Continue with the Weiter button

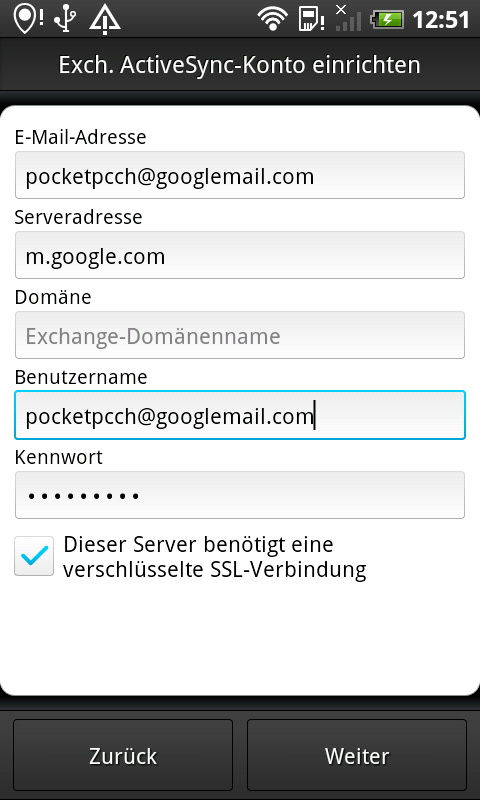(x=357, y=755)
